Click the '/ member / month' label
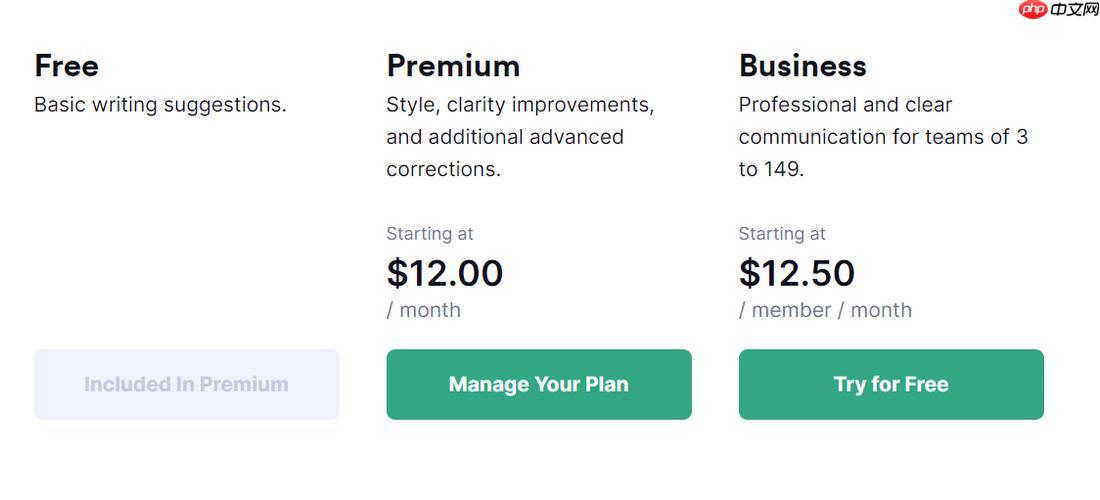1100x500 pixels. pyautogui.click(x=825, y=310)
